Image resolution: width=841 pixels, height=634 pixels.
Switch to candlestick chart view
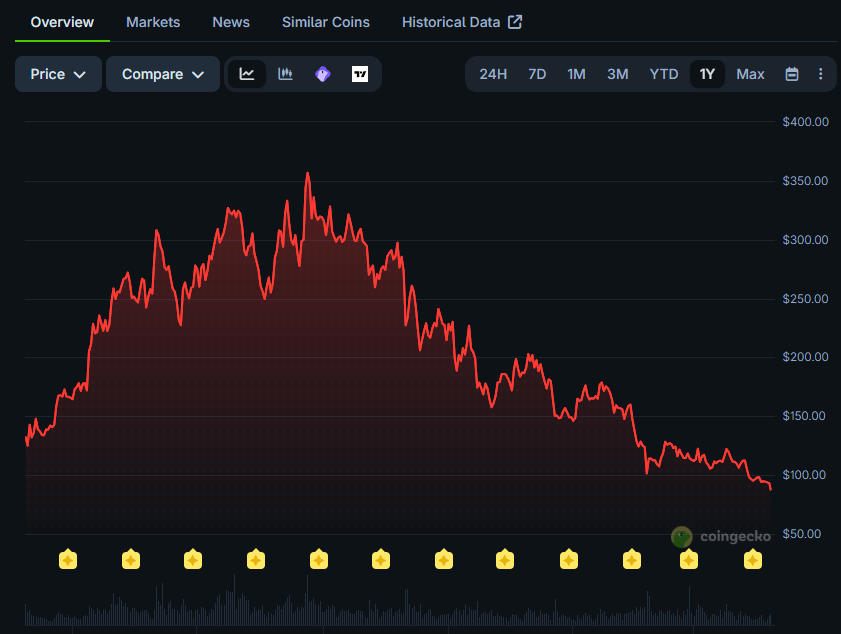(285, 74)
